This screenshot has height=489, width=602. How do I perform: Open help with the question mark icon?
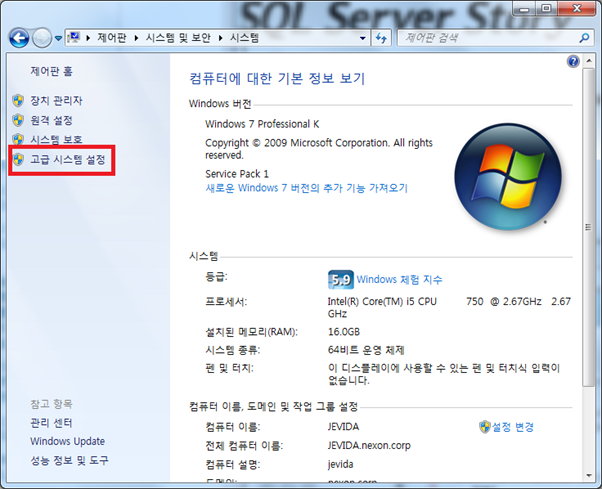pyautogui.click(x=573, y=61)
